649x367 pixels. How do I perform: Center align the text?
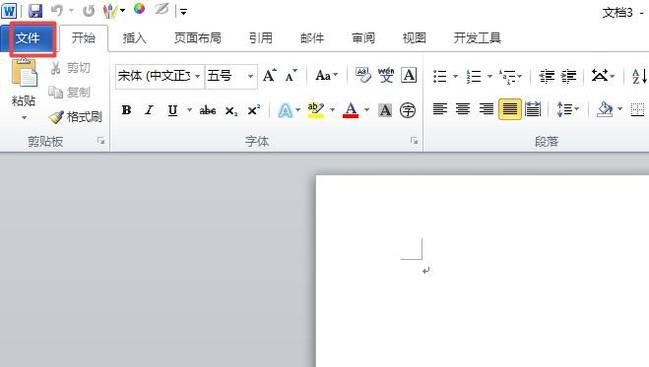(x=463, y=110)
